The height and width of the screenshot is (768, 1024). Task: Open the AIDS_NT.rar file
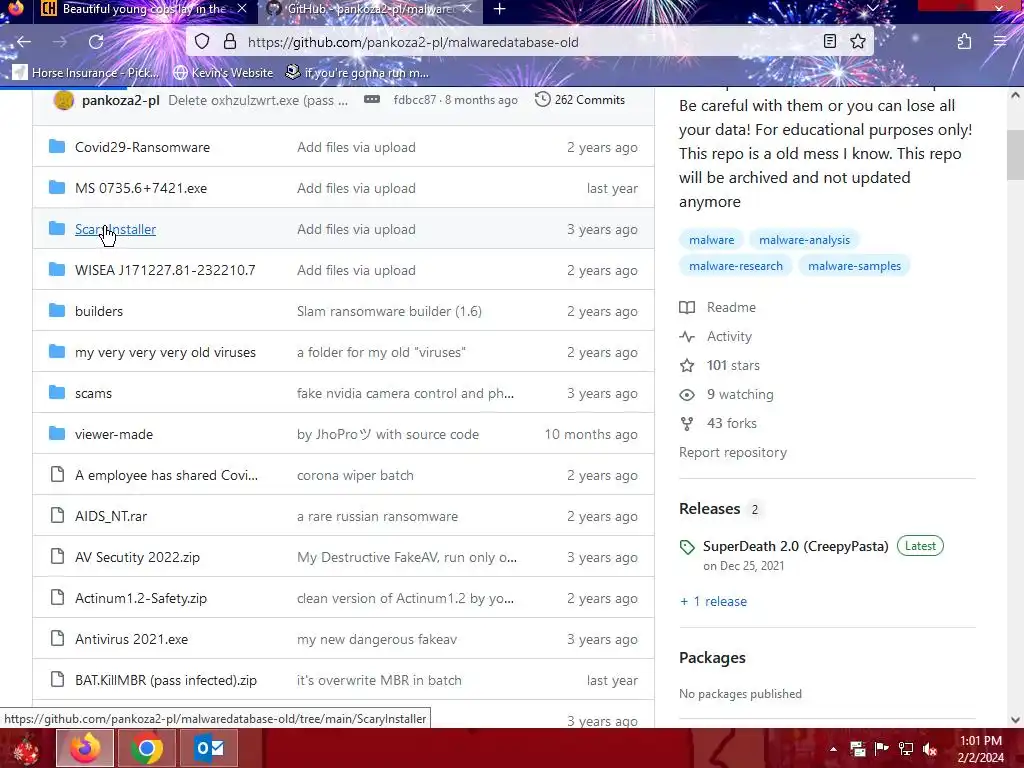(x=111, y=517)
